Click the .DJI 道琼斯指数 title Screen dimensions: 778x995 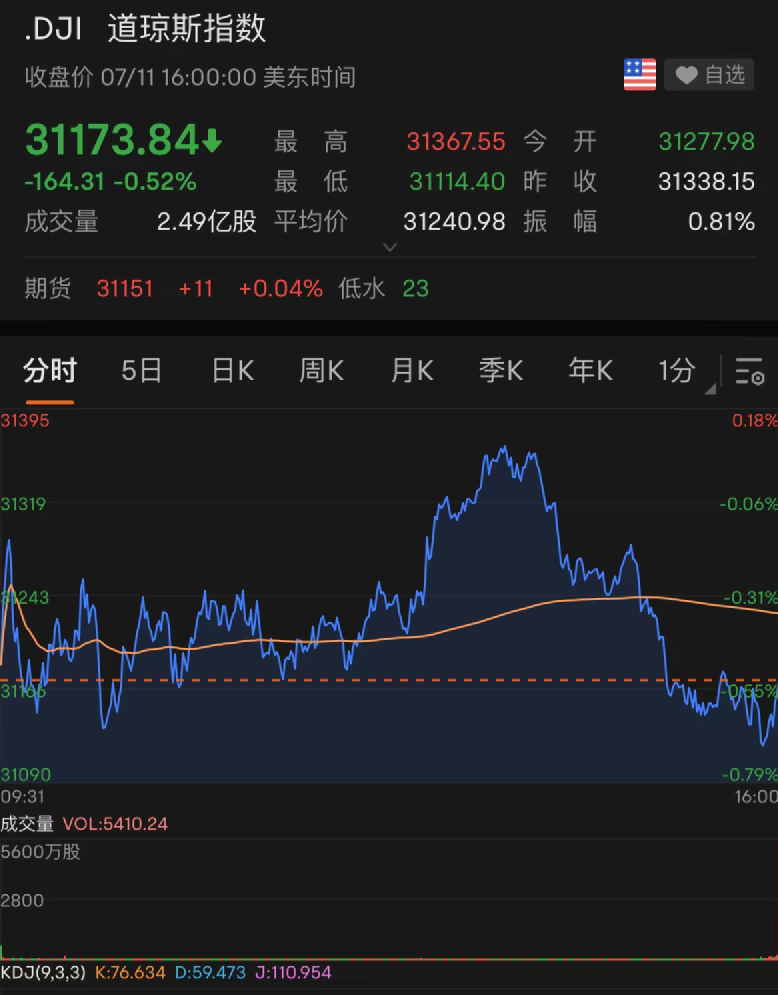click(x=146, y=29)
